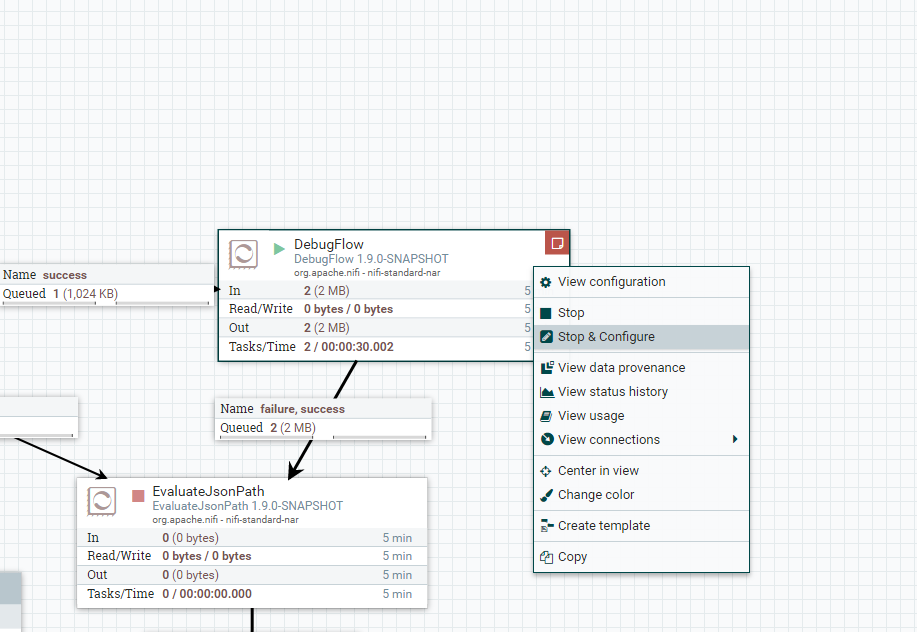
Task: Expand the View connections submenu arrow
Action: click(735, 440)
